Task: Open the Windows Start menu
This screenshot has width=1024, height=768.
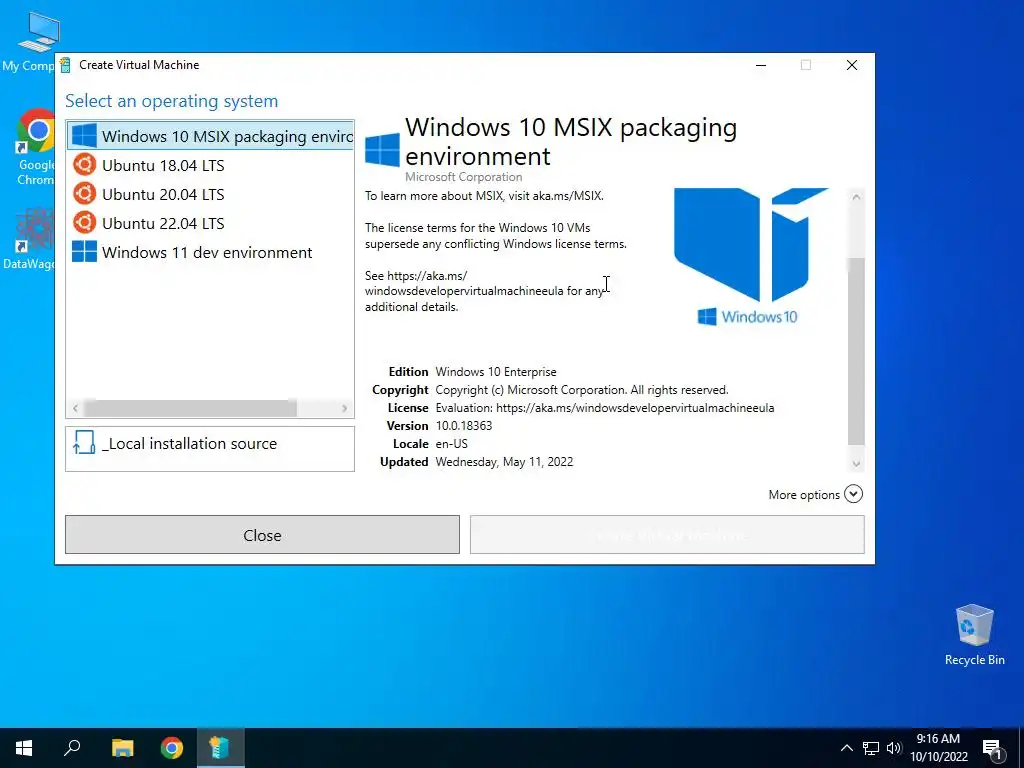Action: tap(24, 748)
